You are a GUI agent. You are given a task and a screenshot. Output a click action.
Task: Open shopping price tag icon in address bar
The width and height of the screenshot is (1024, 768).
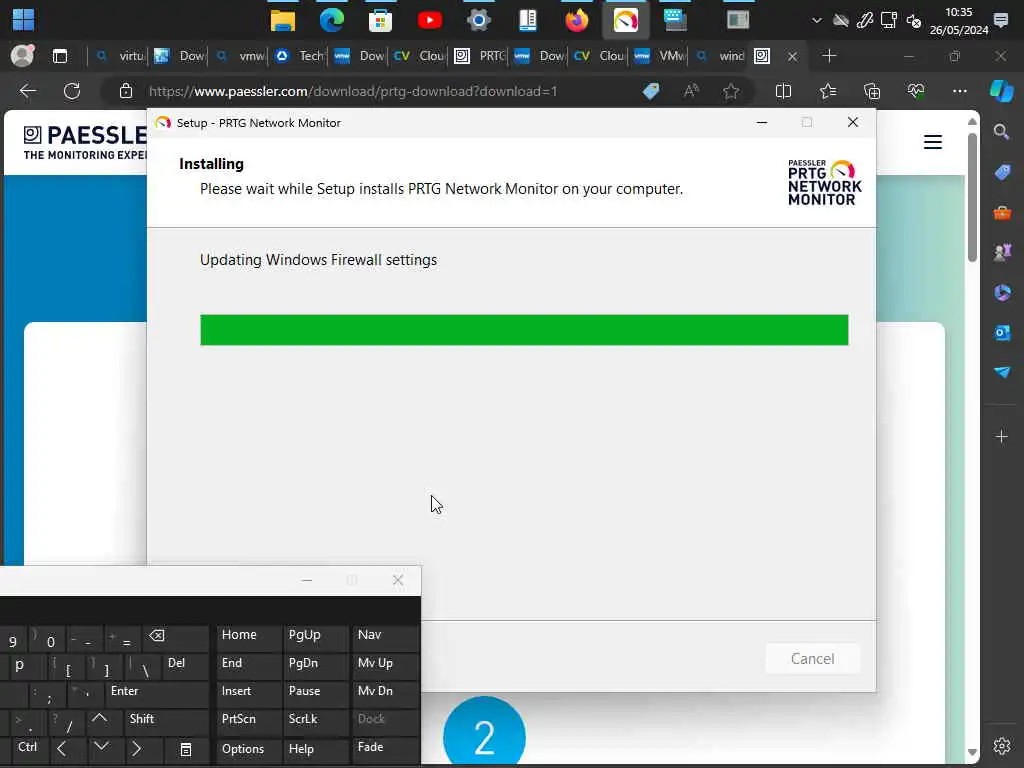(650, 91)
